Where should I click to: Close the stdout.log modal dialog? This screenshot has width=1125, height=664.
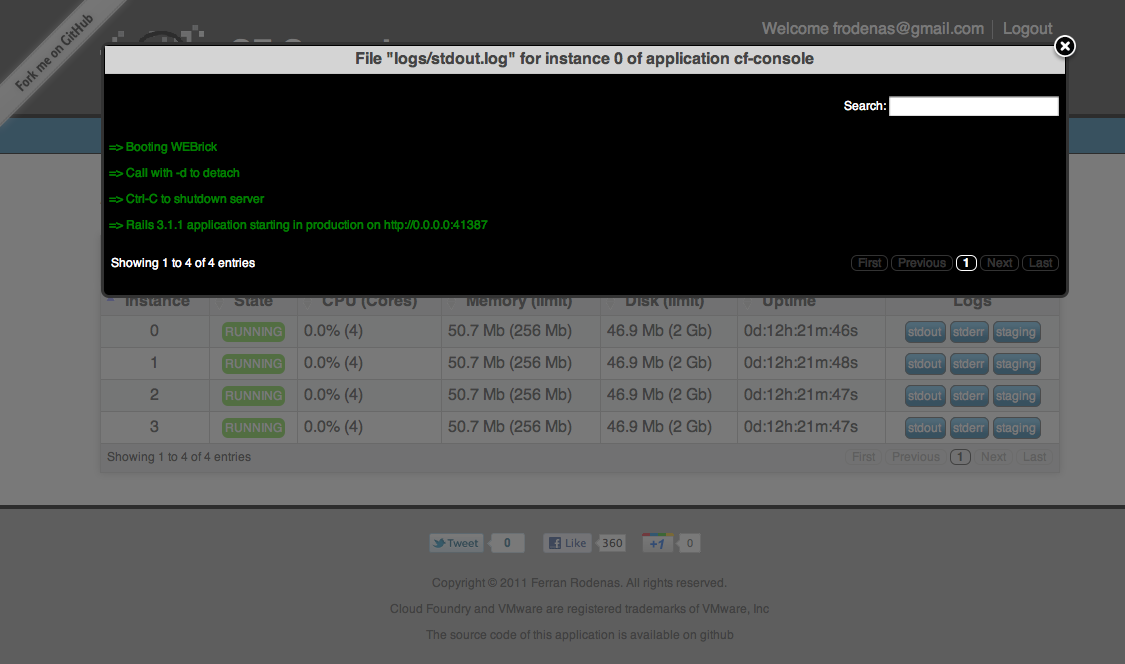[x=1065, y=46]
